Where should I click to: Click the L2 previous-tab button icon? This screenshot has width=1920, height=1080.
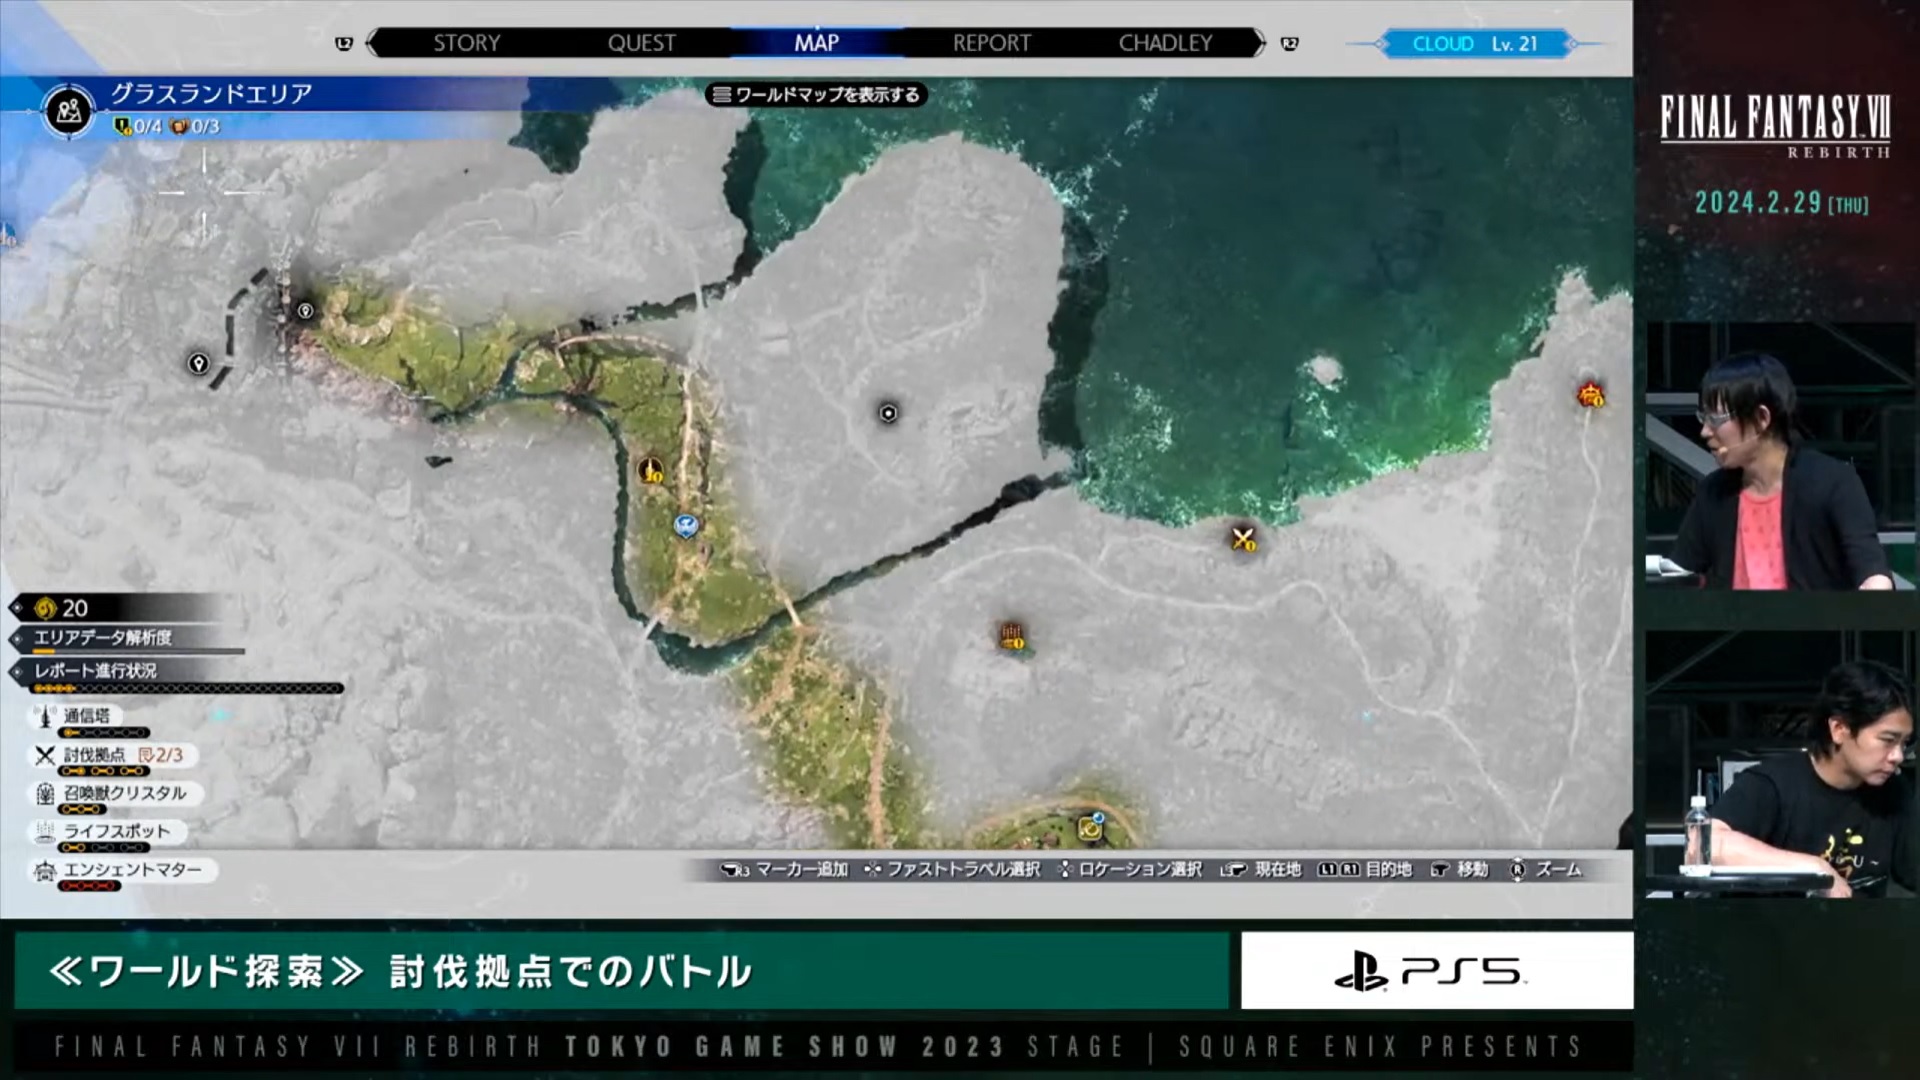(x=344, y=43)
